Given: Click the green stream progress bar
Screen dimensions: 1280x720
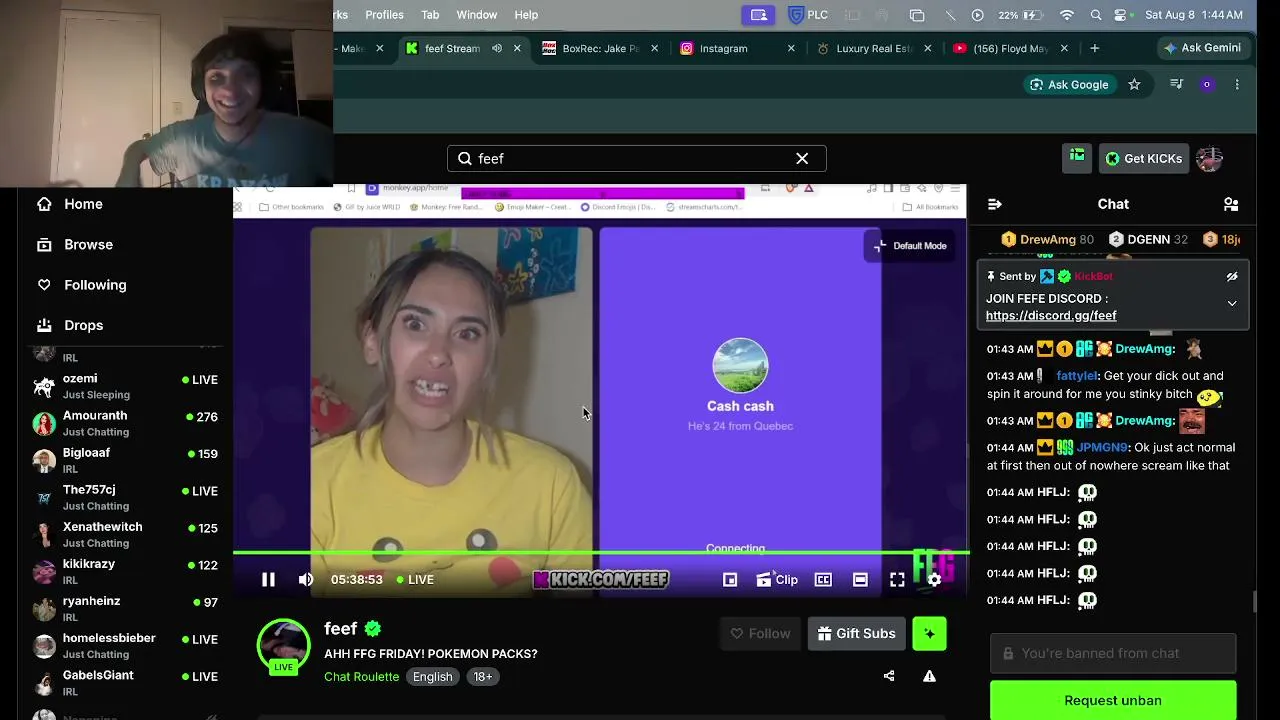Looking at the screenshot, I should [x=600, y=552].
